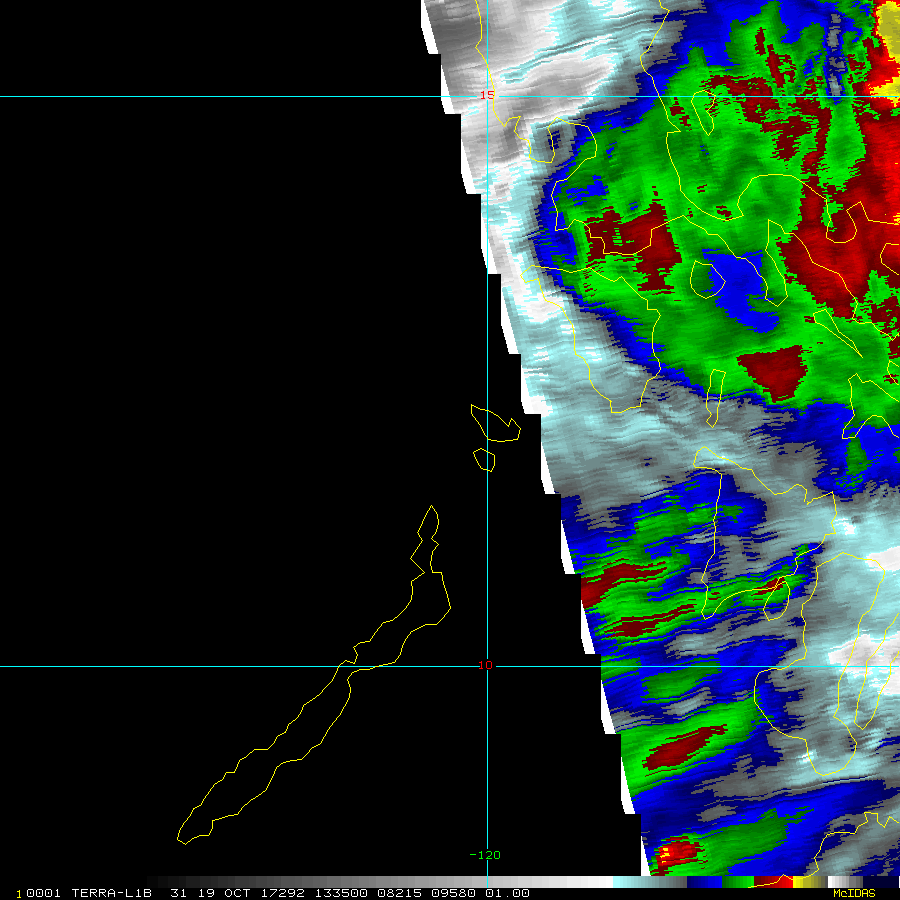Click the red 10 latitude label
Image resolution: width=900 pixels, height=900 pixels.
486,665
